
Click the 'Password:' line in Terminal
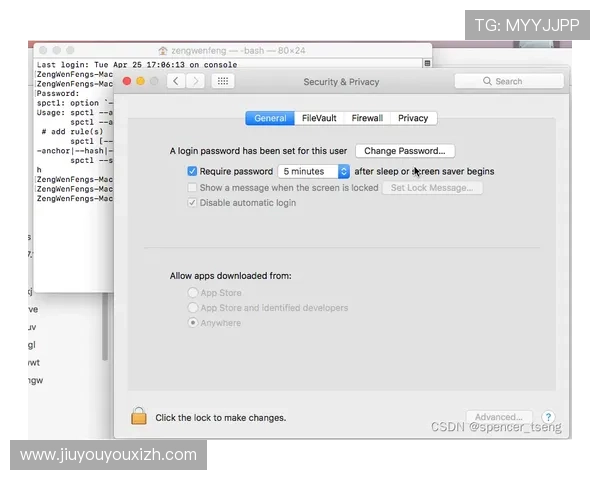tap(58, 93)
